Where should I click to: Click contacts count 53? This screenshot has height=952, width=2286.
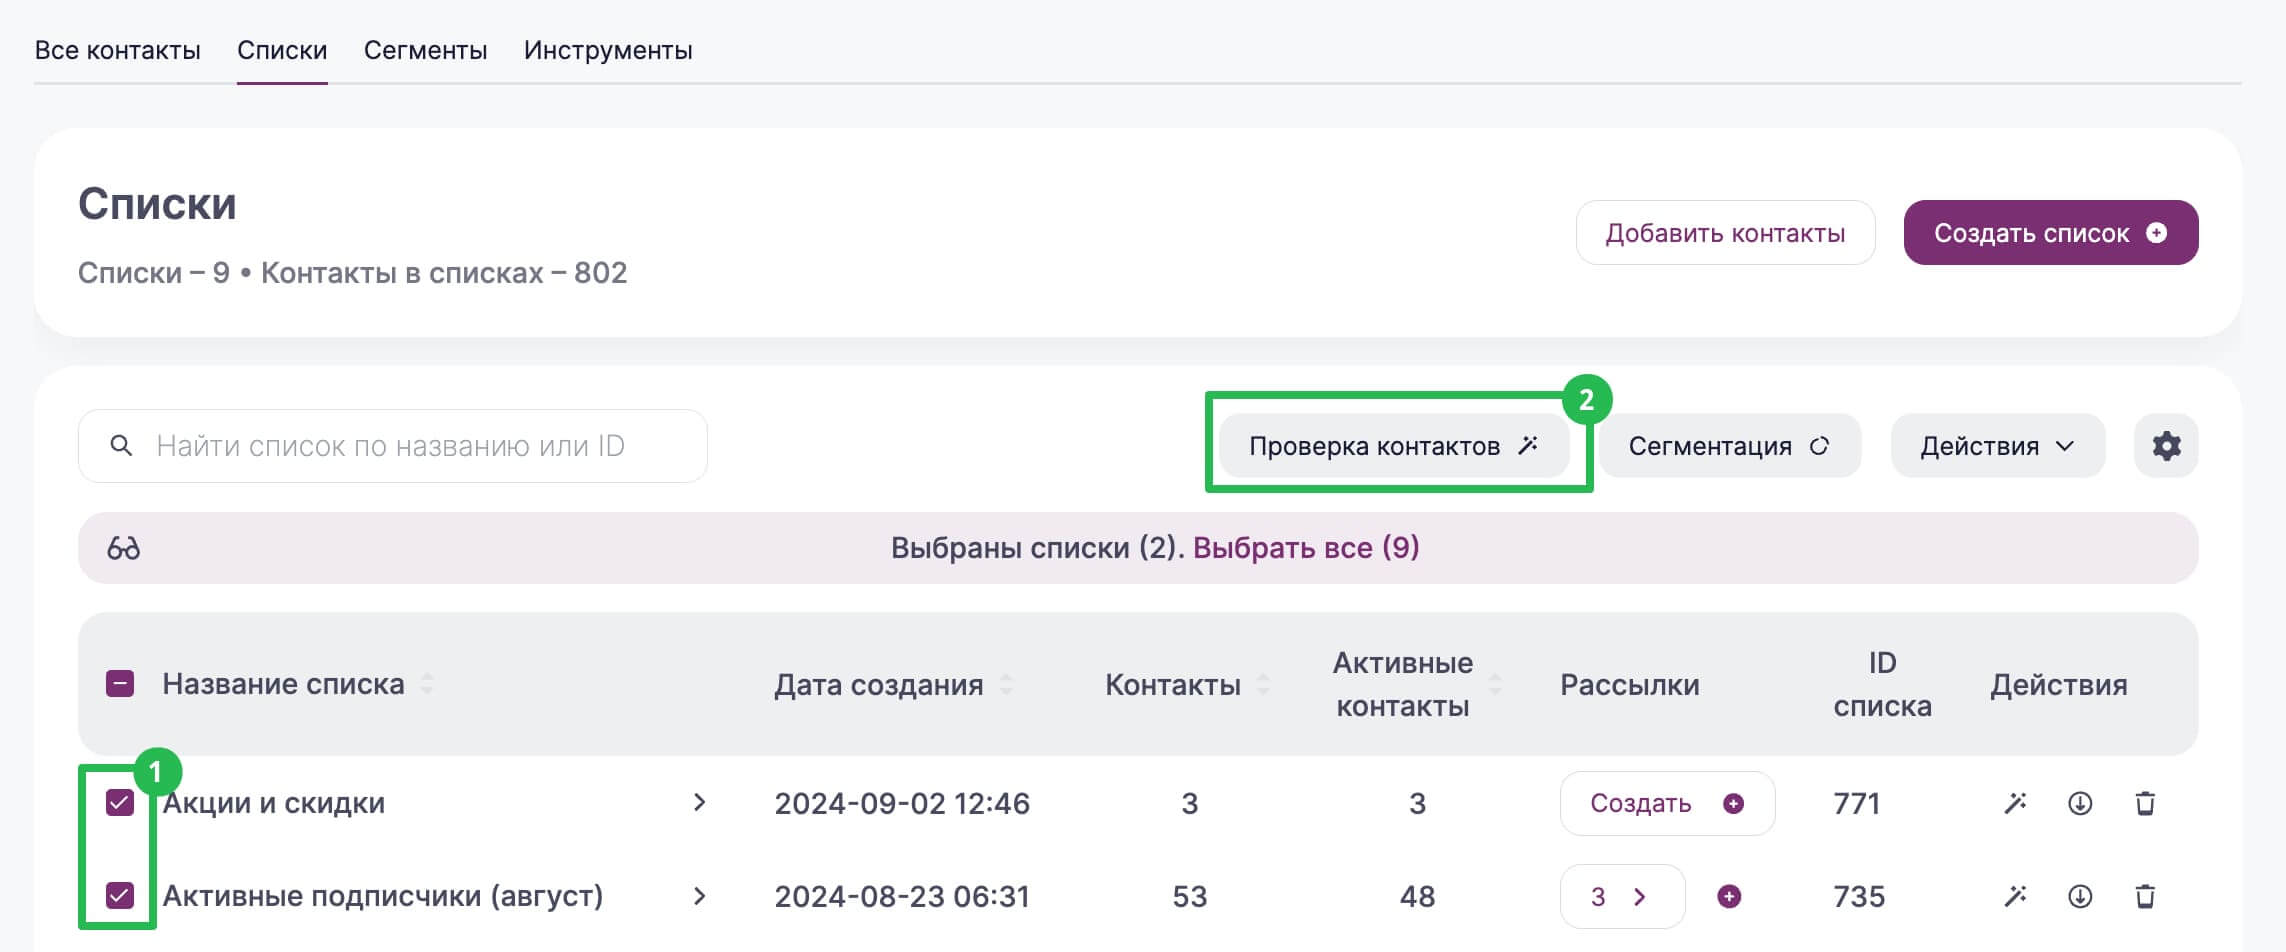click(x=1189, y=896)
